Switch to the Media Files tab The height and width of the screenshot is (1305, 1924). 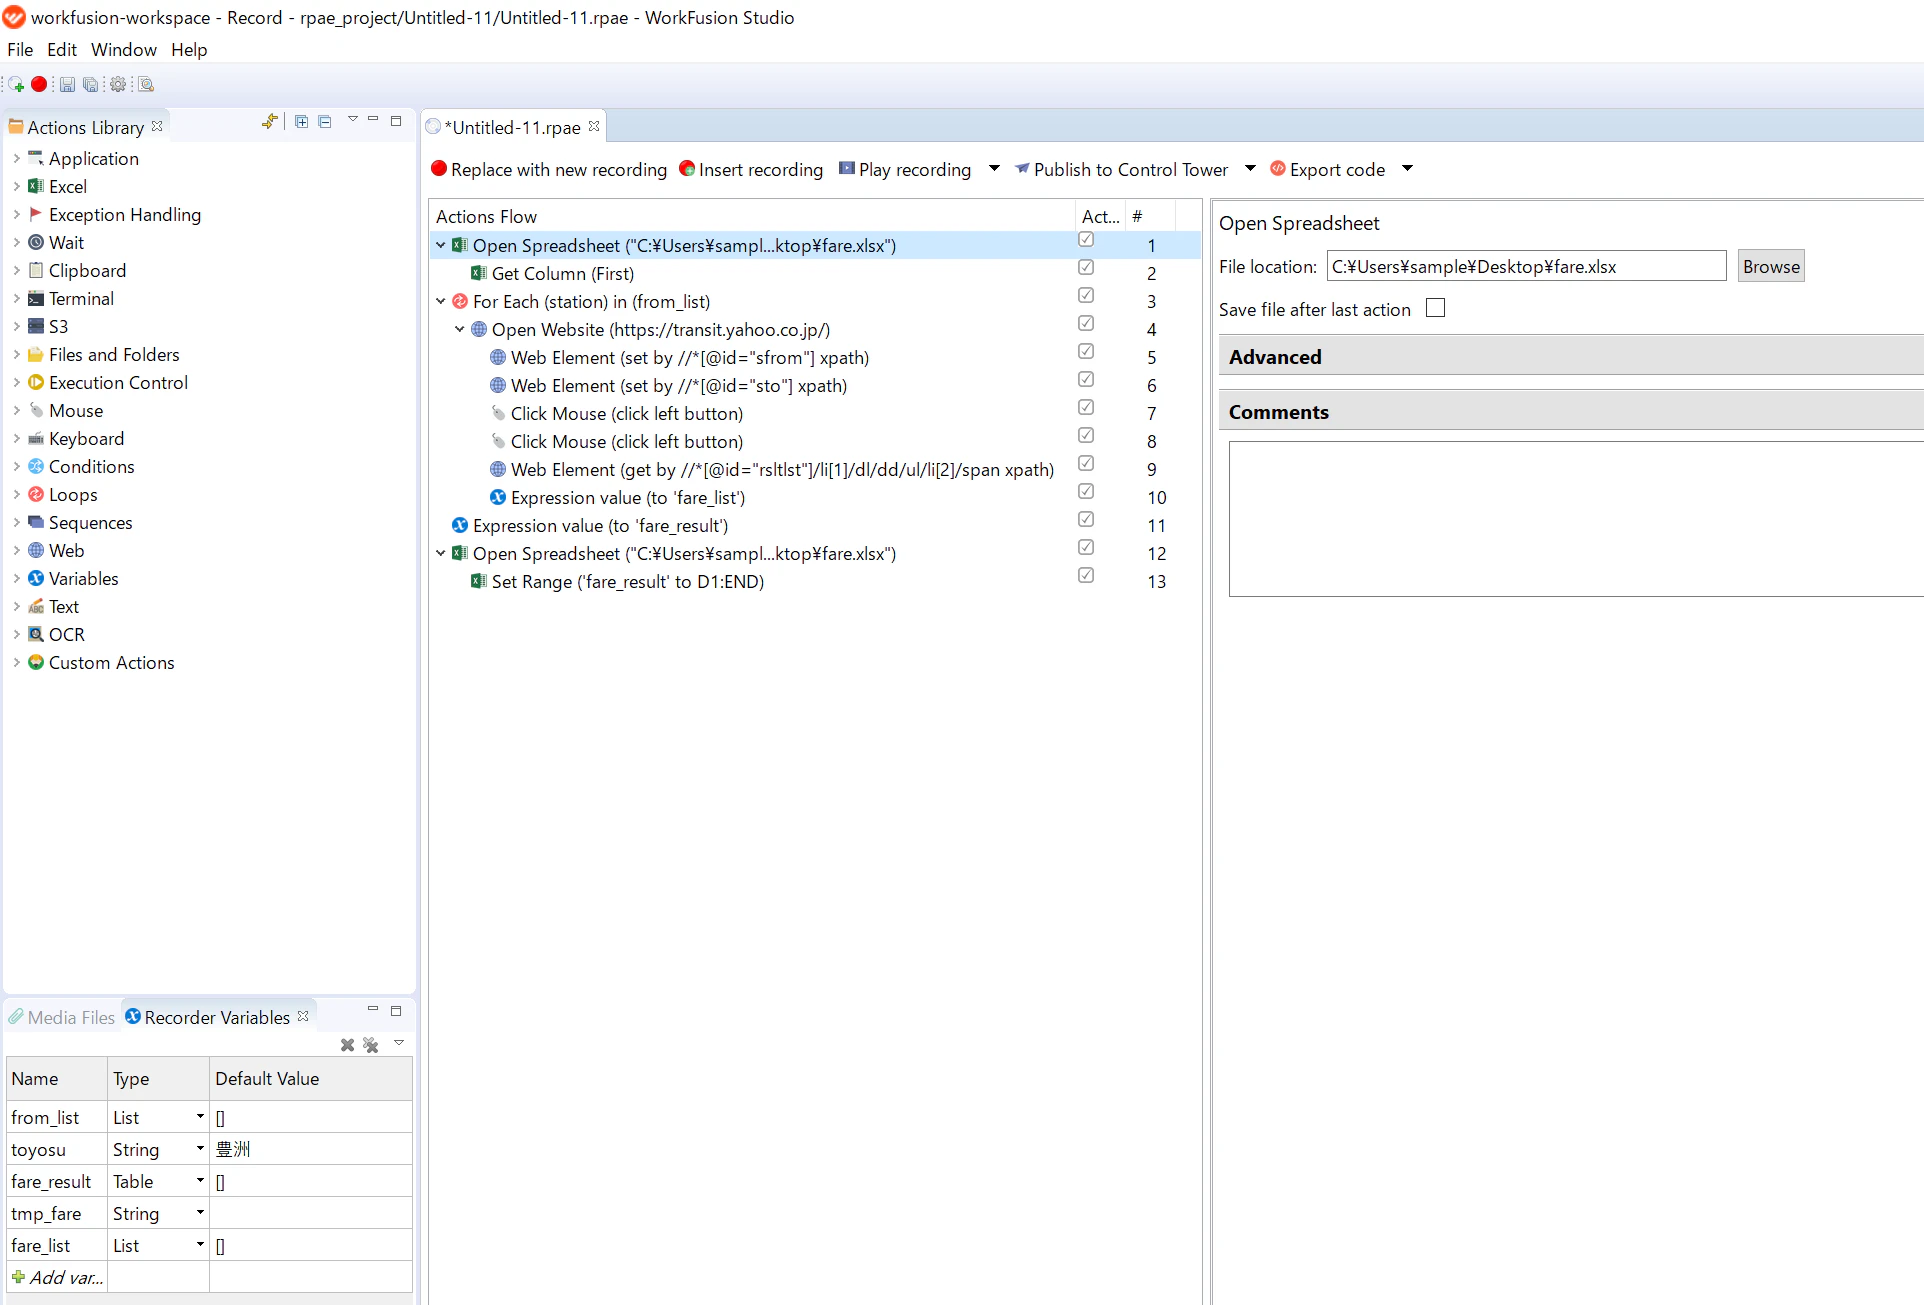click(62, 1017)
